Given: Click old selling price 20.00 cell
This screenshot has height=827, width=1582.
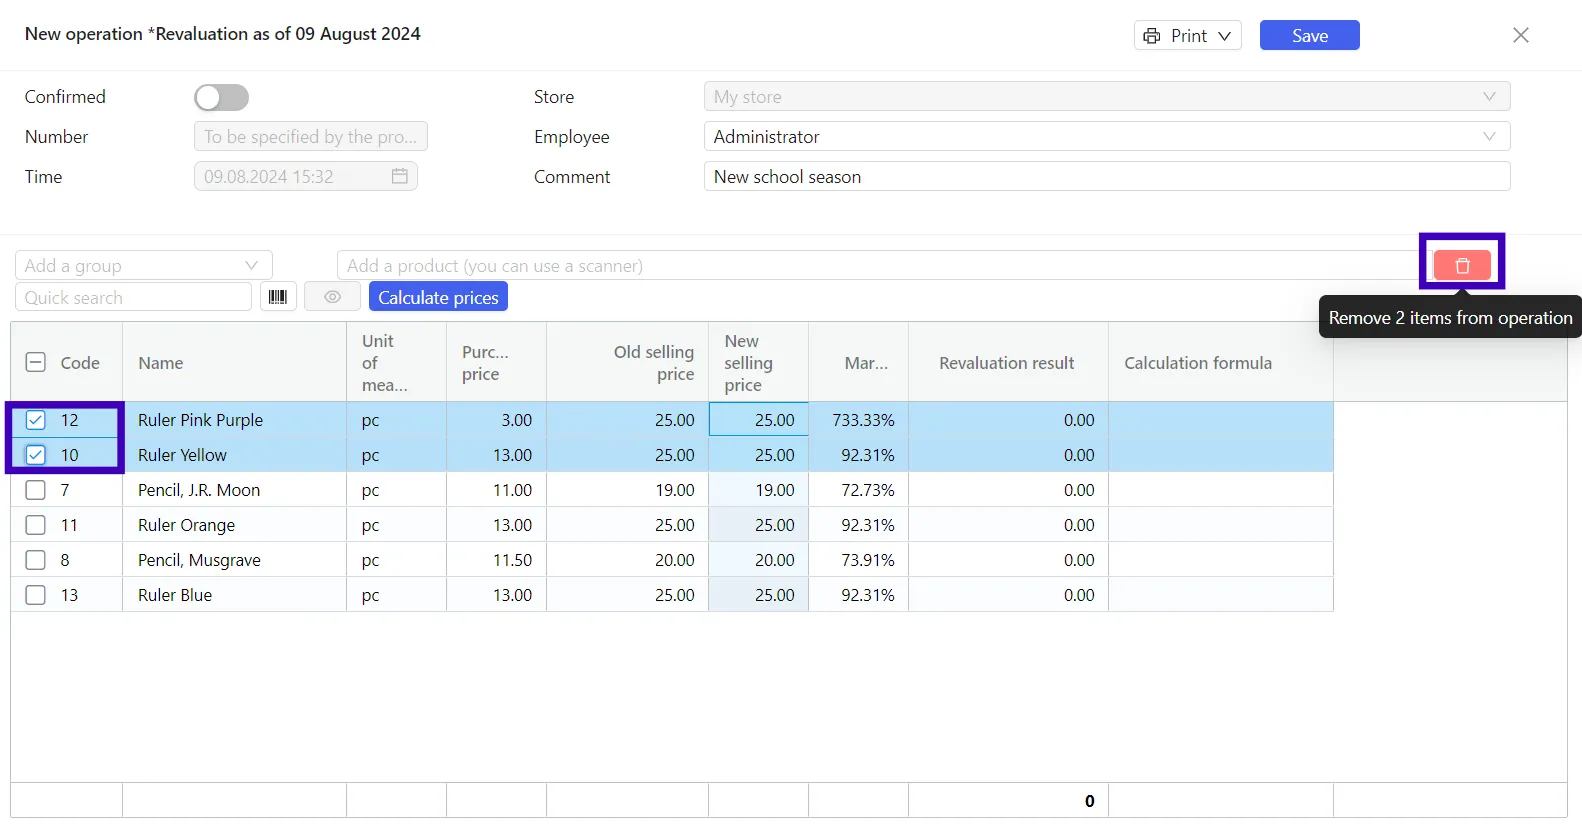Looking at the screenshot, I should (x=627, y=560).
